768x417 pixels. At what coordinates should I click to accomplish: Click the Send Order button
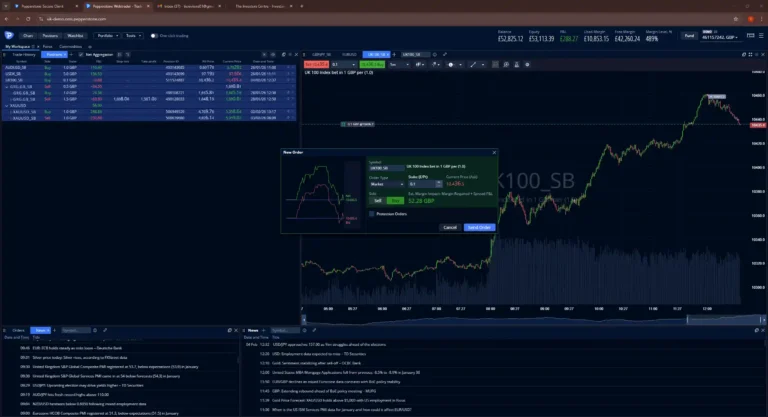coord(479,227)
